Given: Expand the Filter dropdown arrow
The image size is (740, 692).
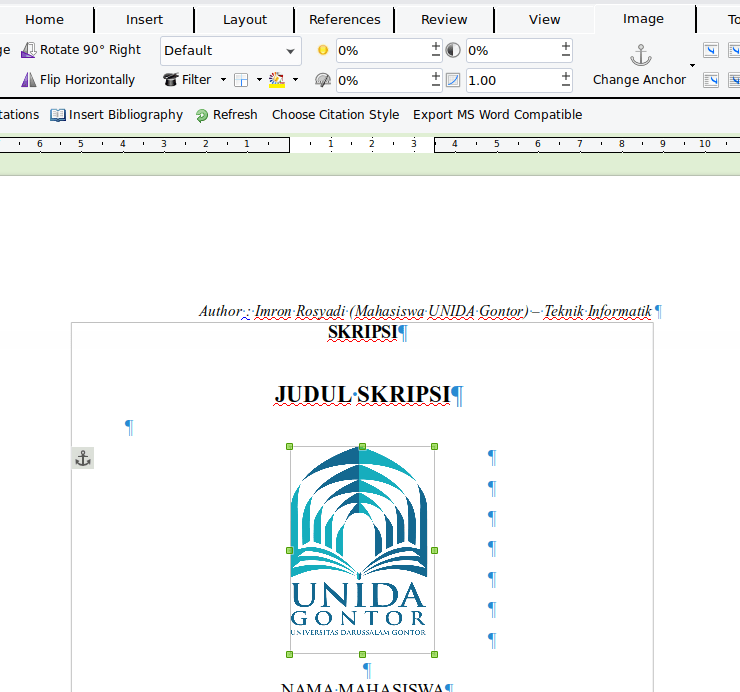Looking at the screenshot, I should pyautogui.click(x=223, y=80).
